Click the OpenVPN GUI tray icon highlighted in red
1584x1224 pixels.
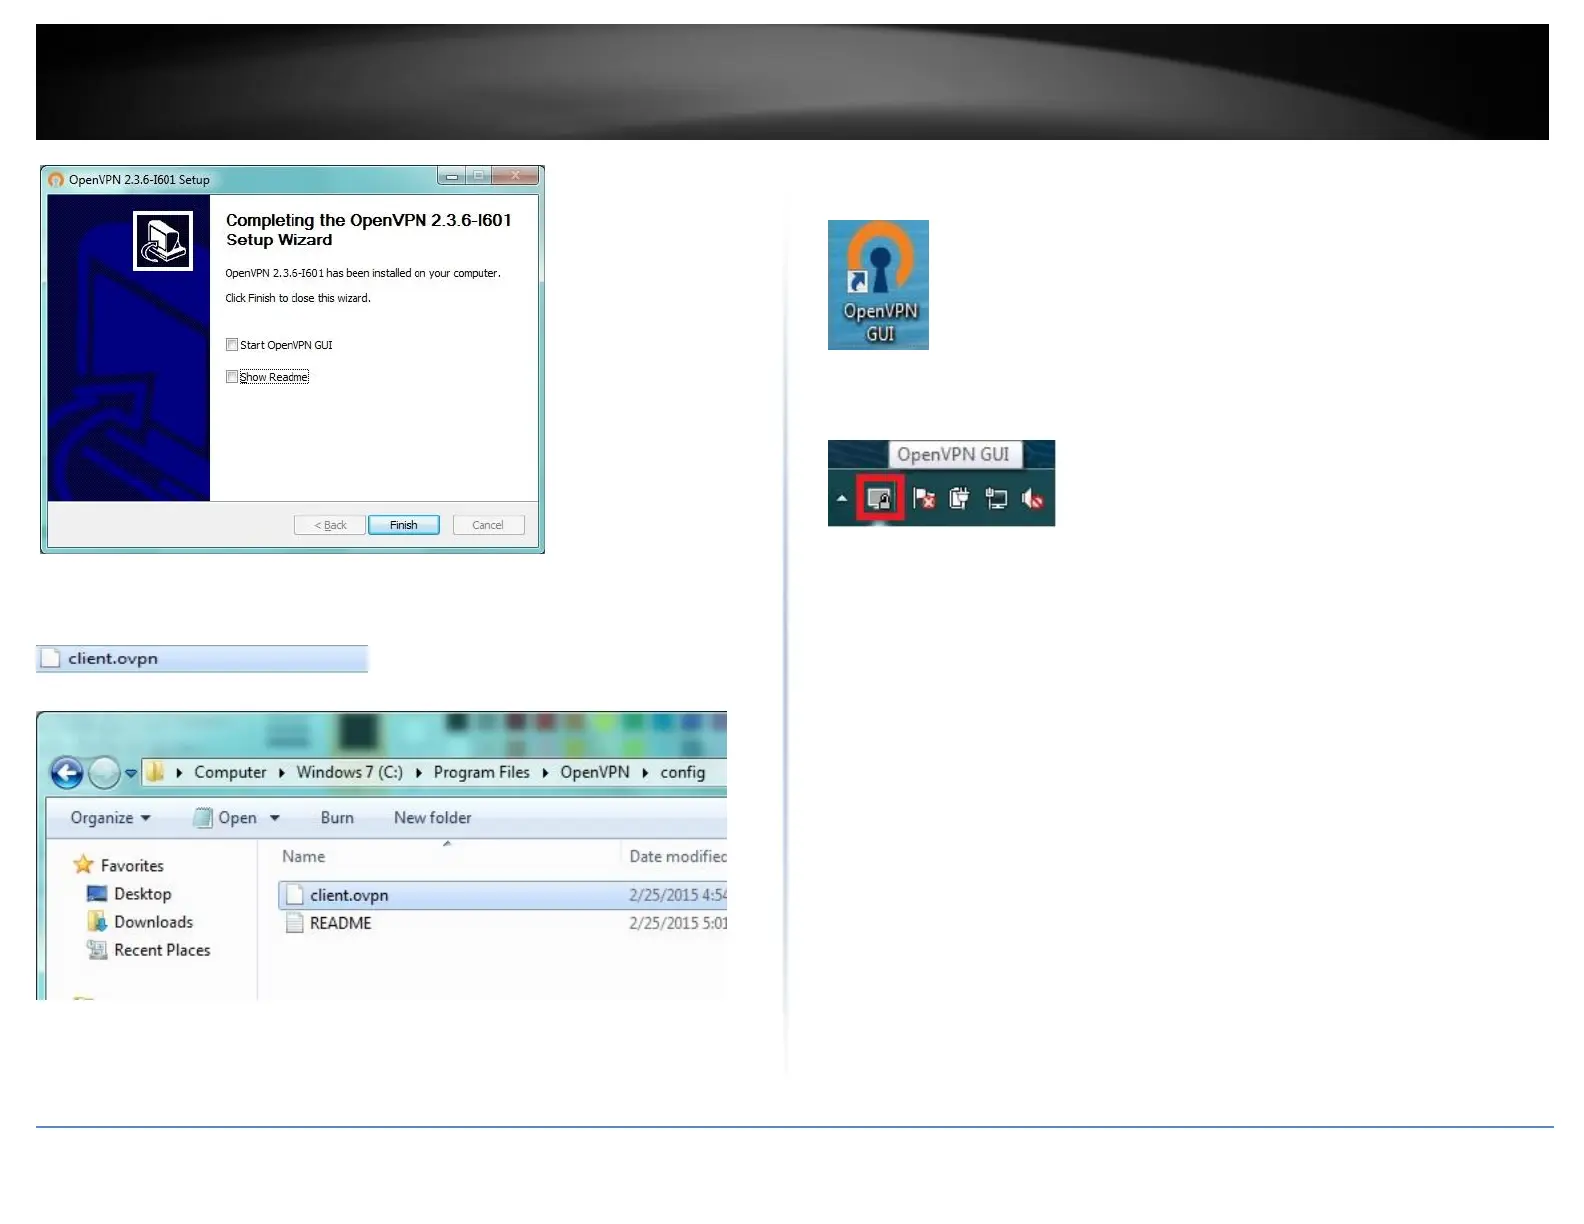click(x=880, y=498)
